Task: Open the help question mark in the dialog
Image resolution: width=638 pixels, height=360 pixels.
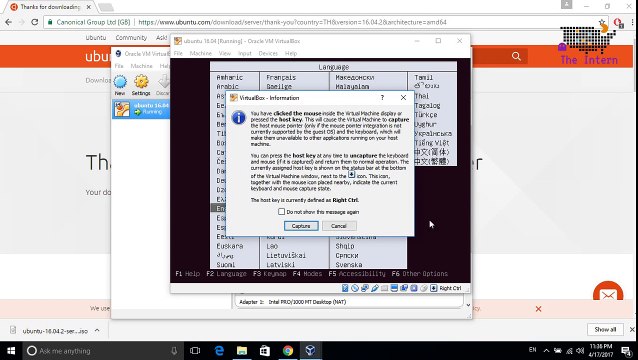Action: pos(382,98)
